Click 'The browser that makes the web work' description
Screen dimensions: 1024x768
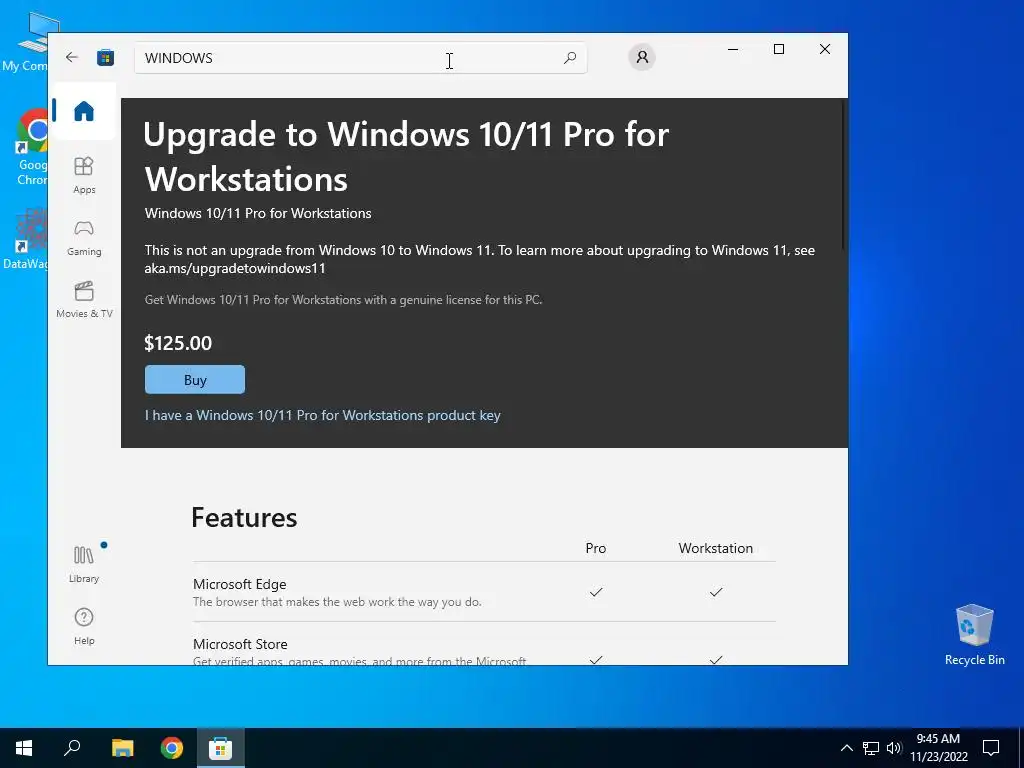click(337, 601)
